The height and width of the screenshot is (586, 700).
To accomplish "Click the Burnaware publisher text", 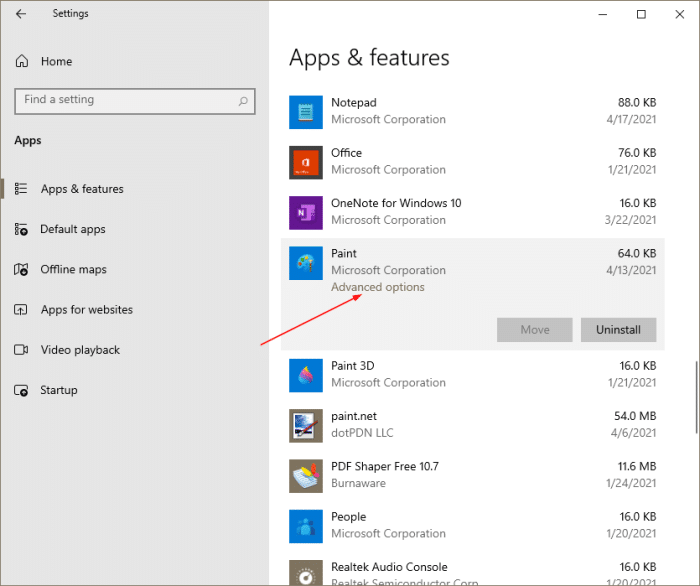I will (358, 483).
